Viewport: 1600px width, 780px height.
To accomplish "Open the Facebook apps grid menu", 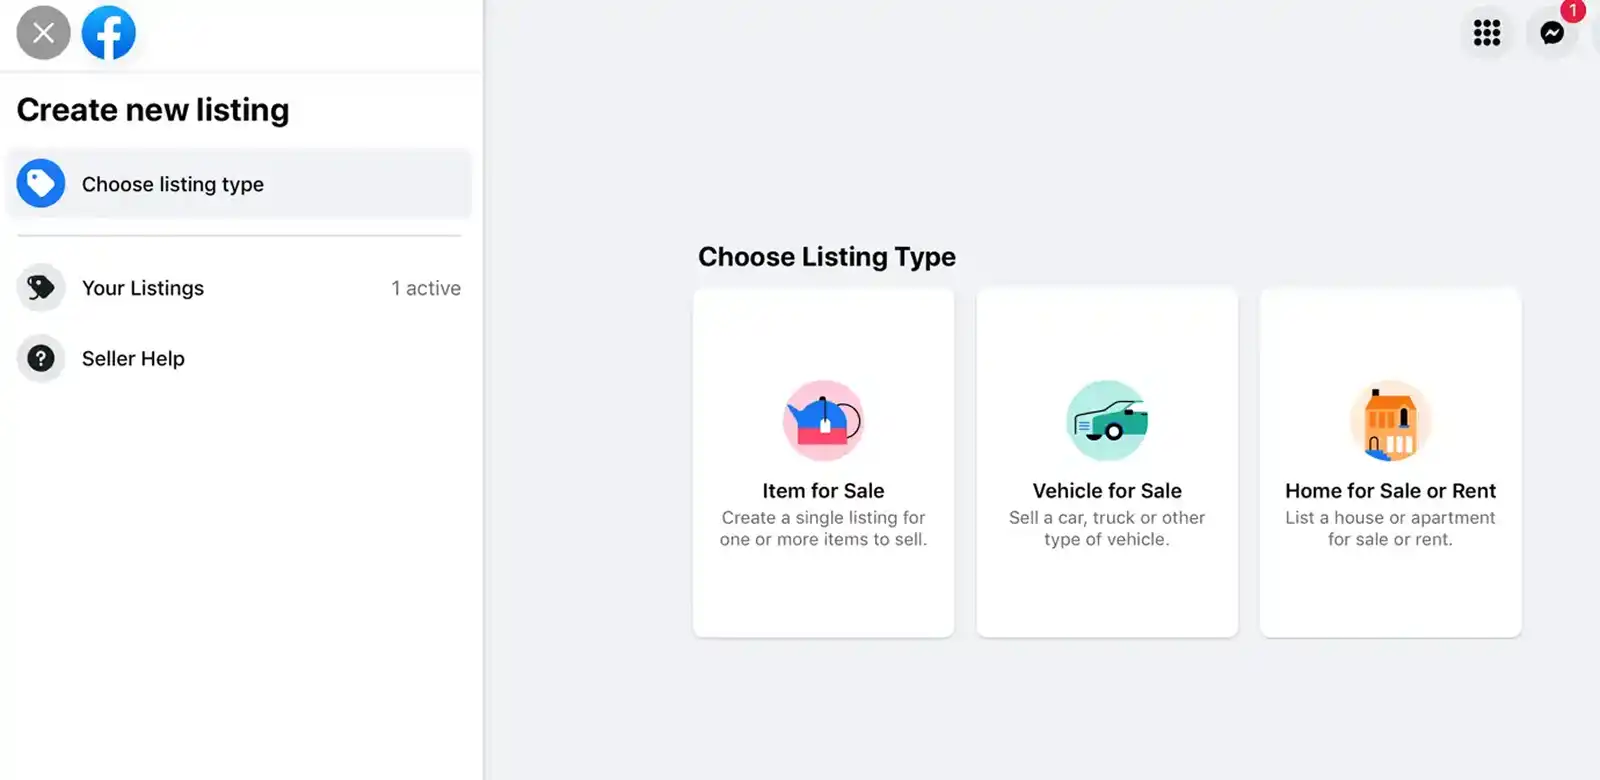I will click(1487, 33).
